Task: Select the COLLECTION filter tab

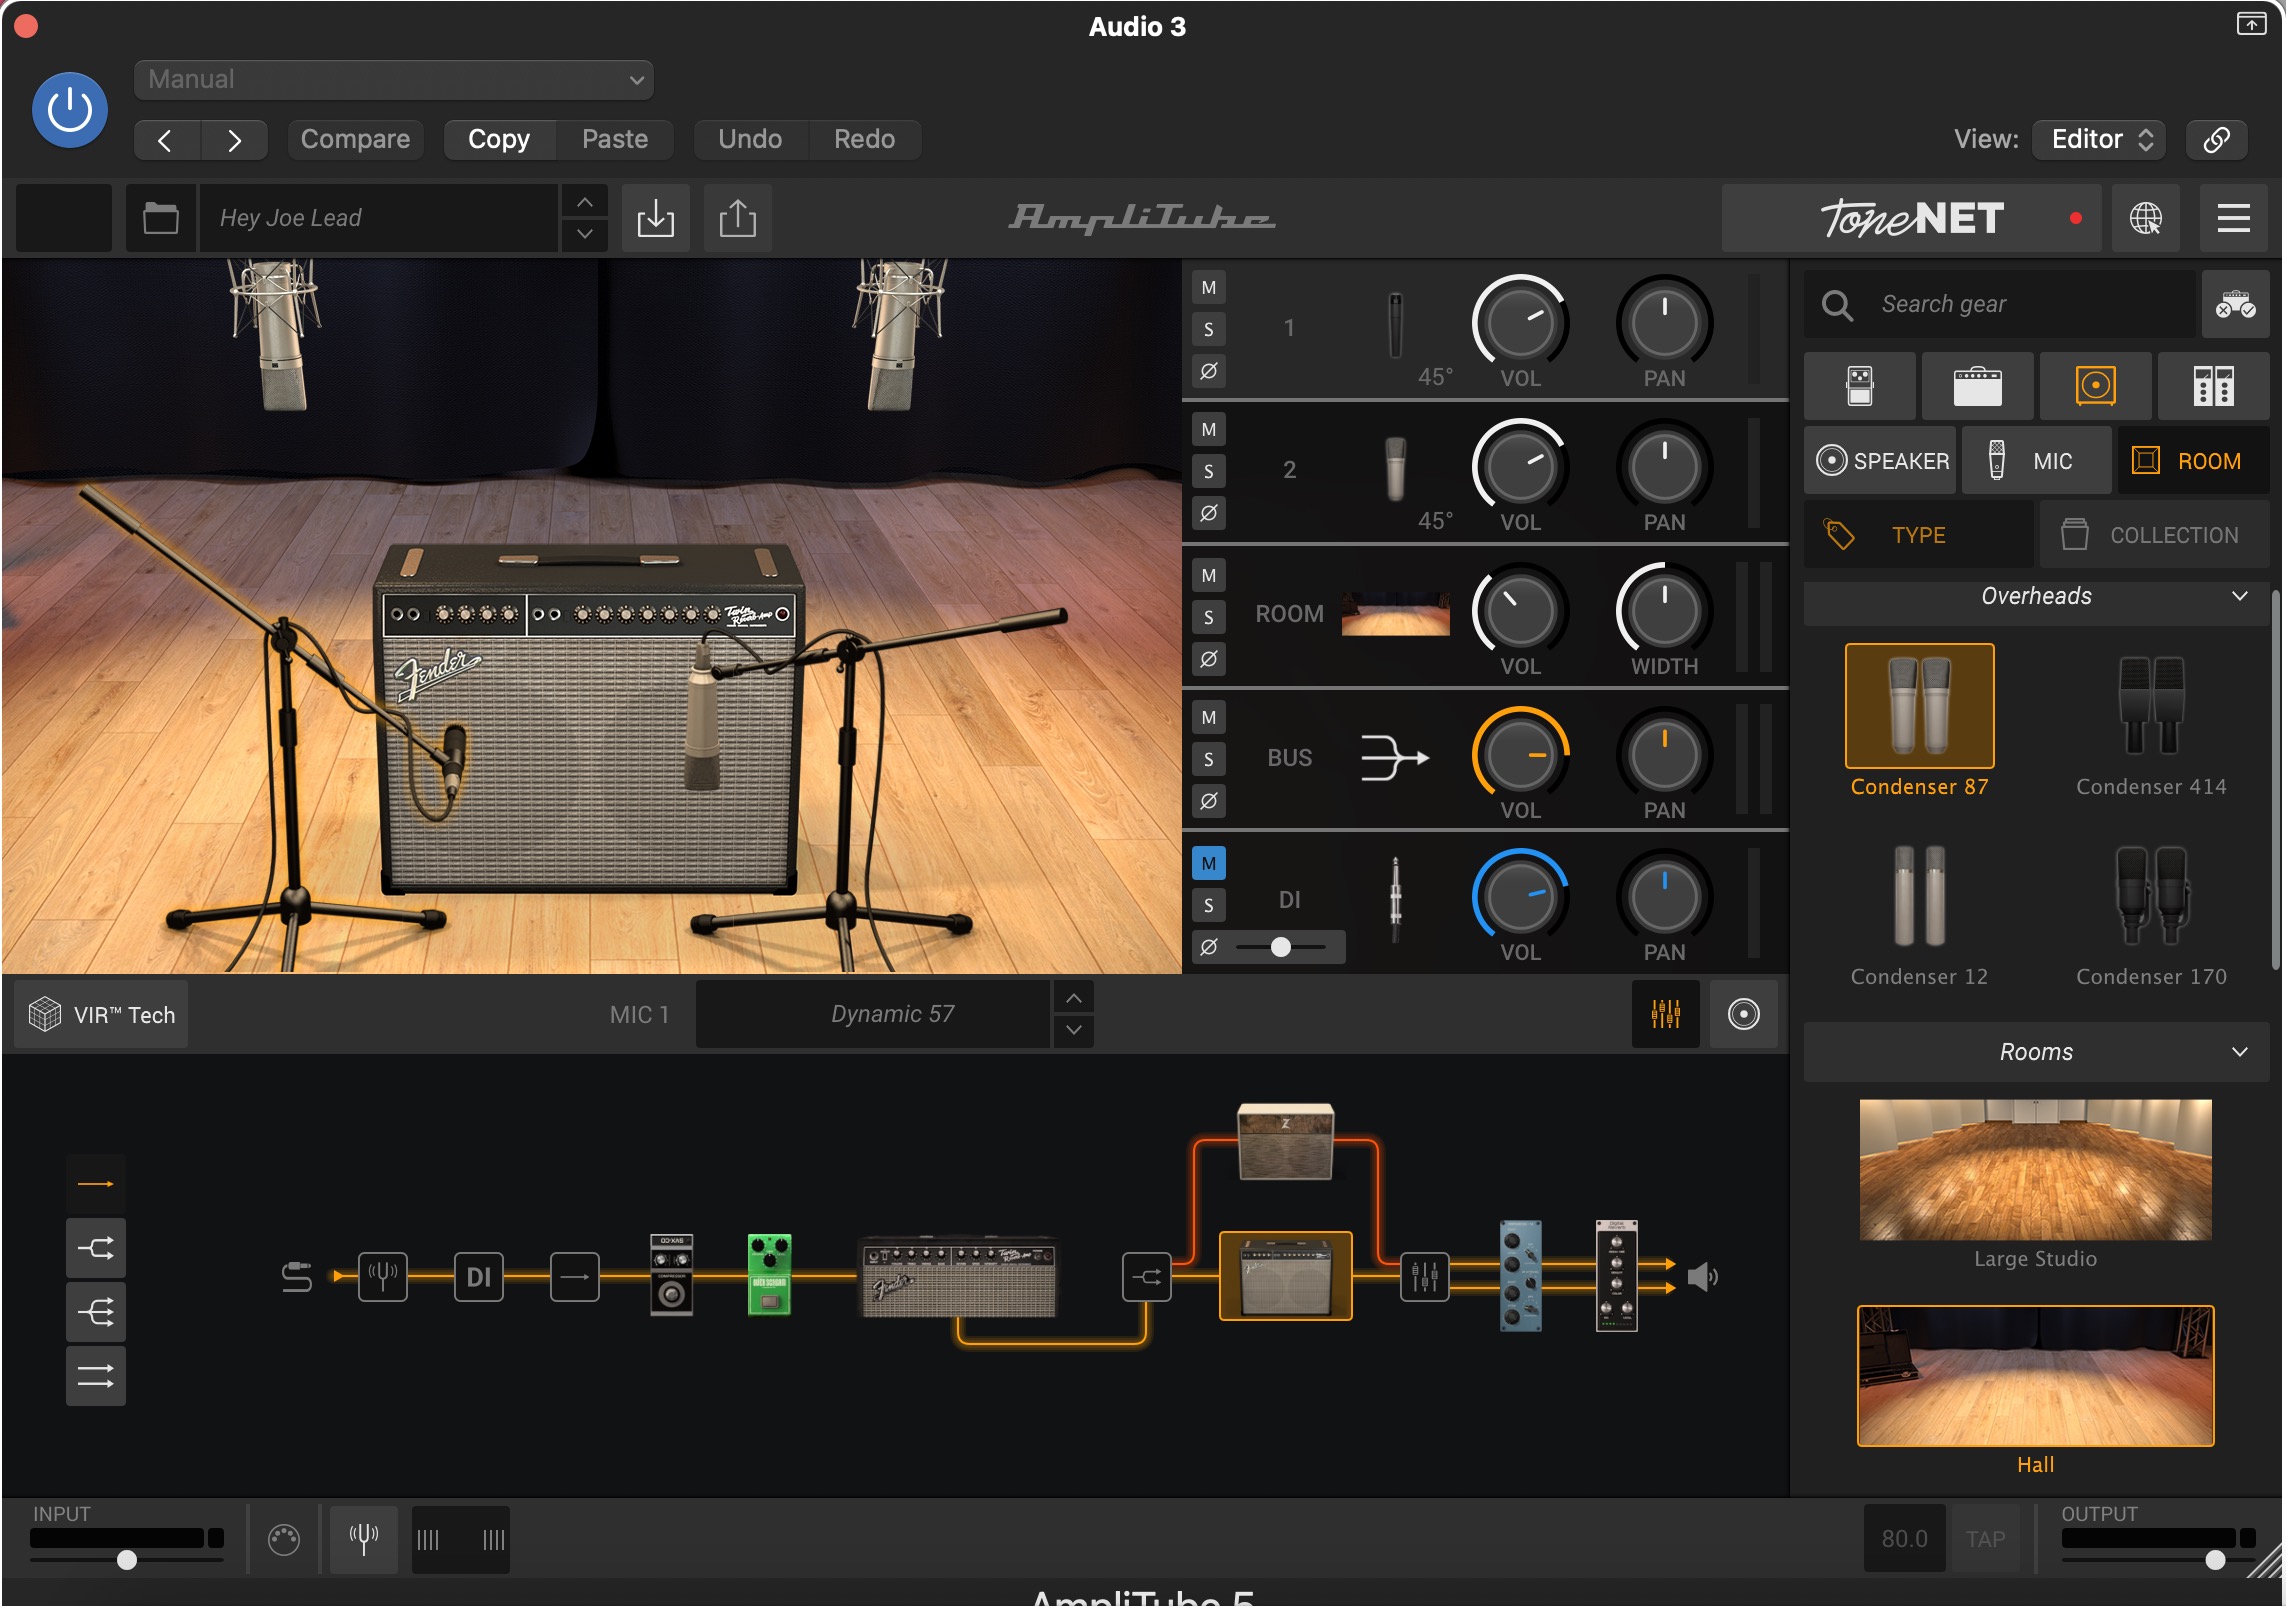Action: click(2154, 535)
